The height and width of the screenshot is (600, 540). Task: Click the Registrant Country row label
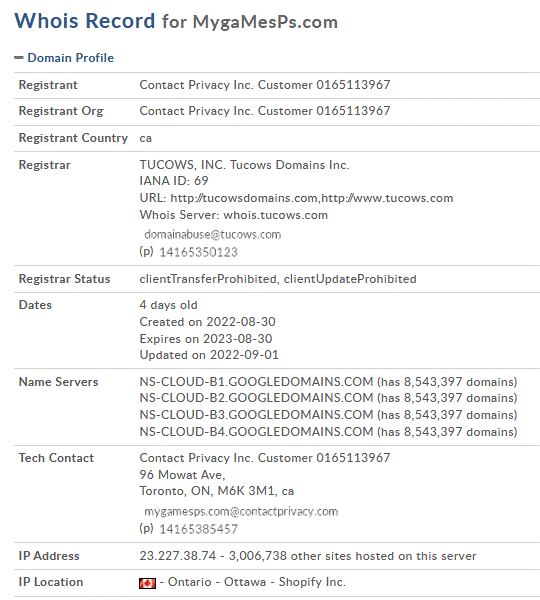[73, 138]
